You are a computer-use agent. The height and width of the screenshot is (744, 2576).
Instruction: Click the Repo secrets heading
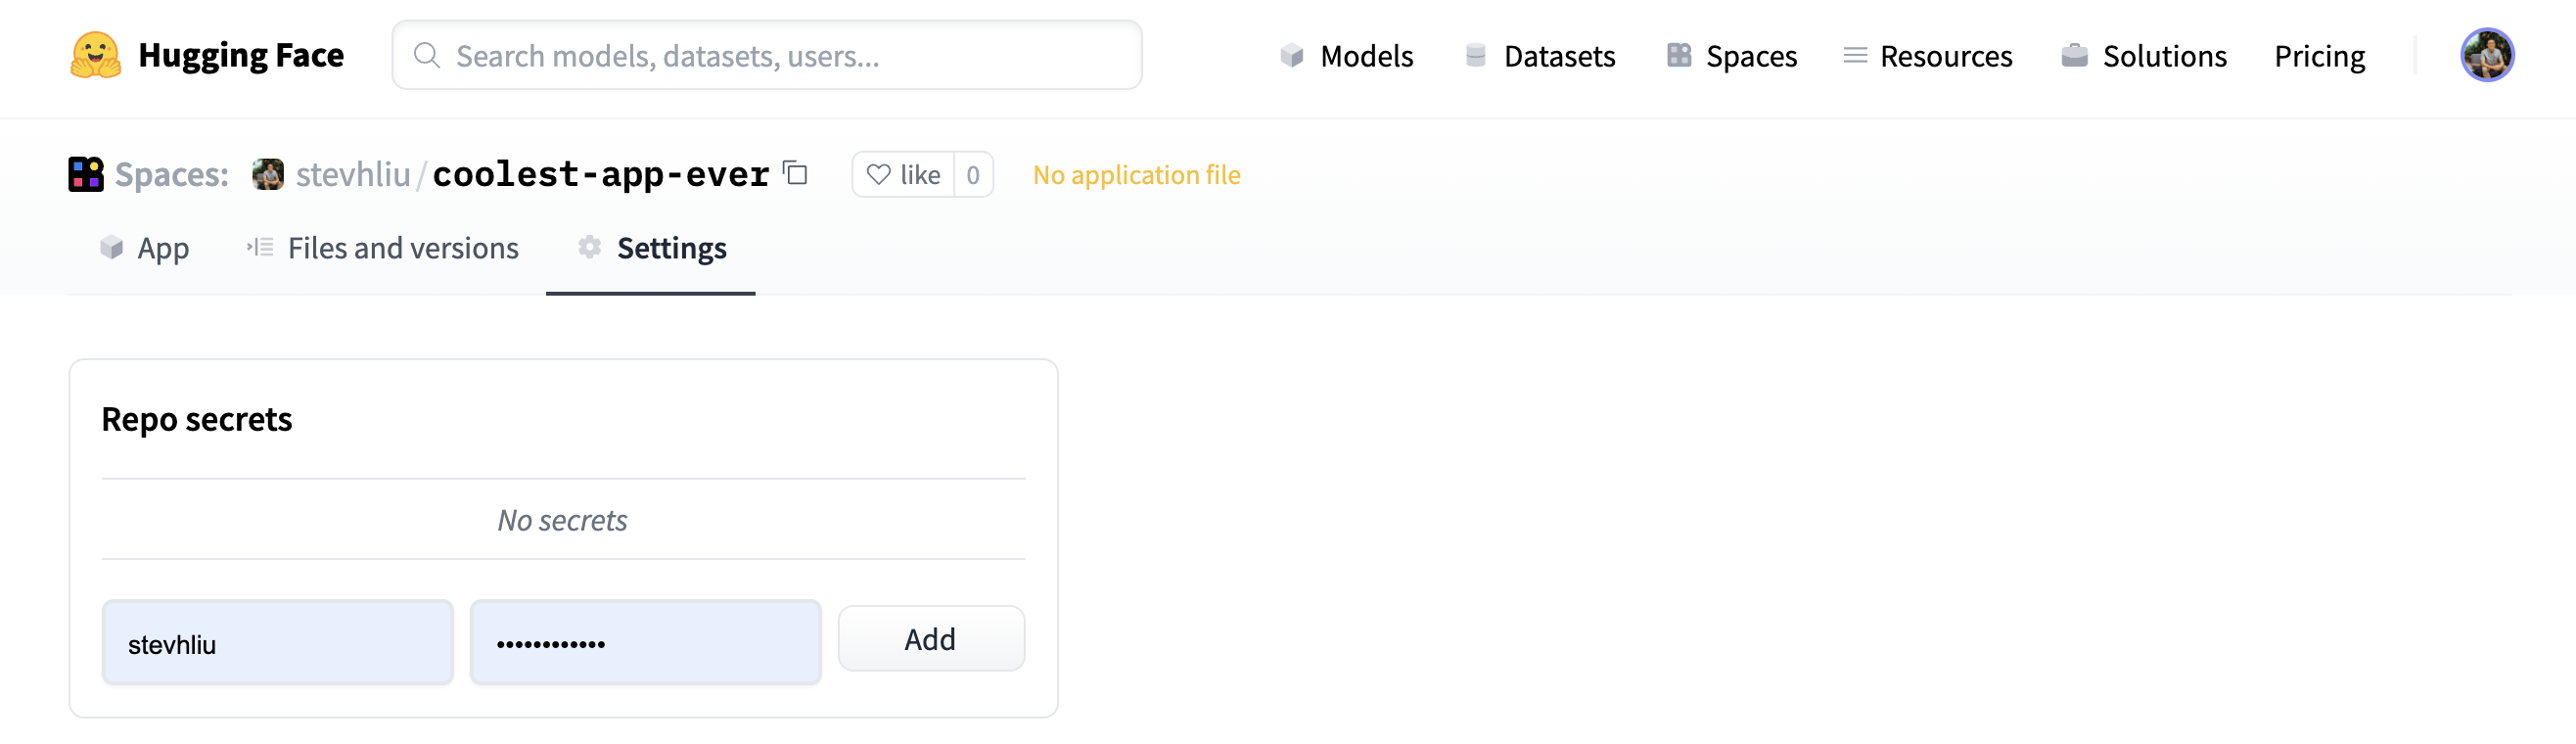[x=197, y=419]
